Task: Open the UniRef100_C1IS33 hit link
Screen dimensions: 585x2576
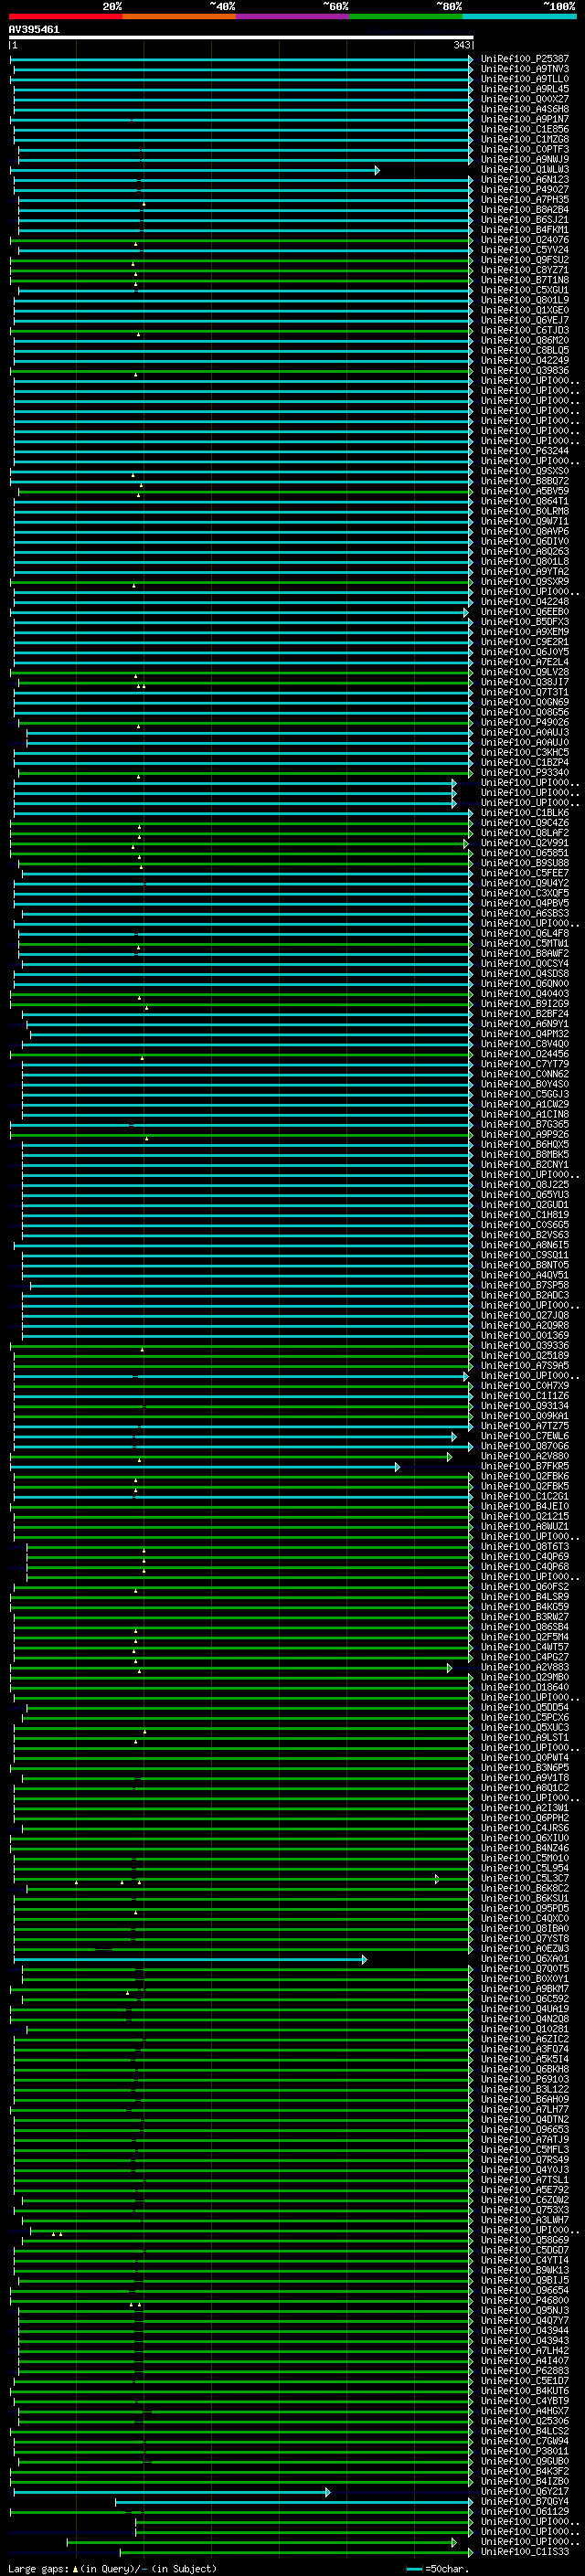Action: pos(524,2551)
